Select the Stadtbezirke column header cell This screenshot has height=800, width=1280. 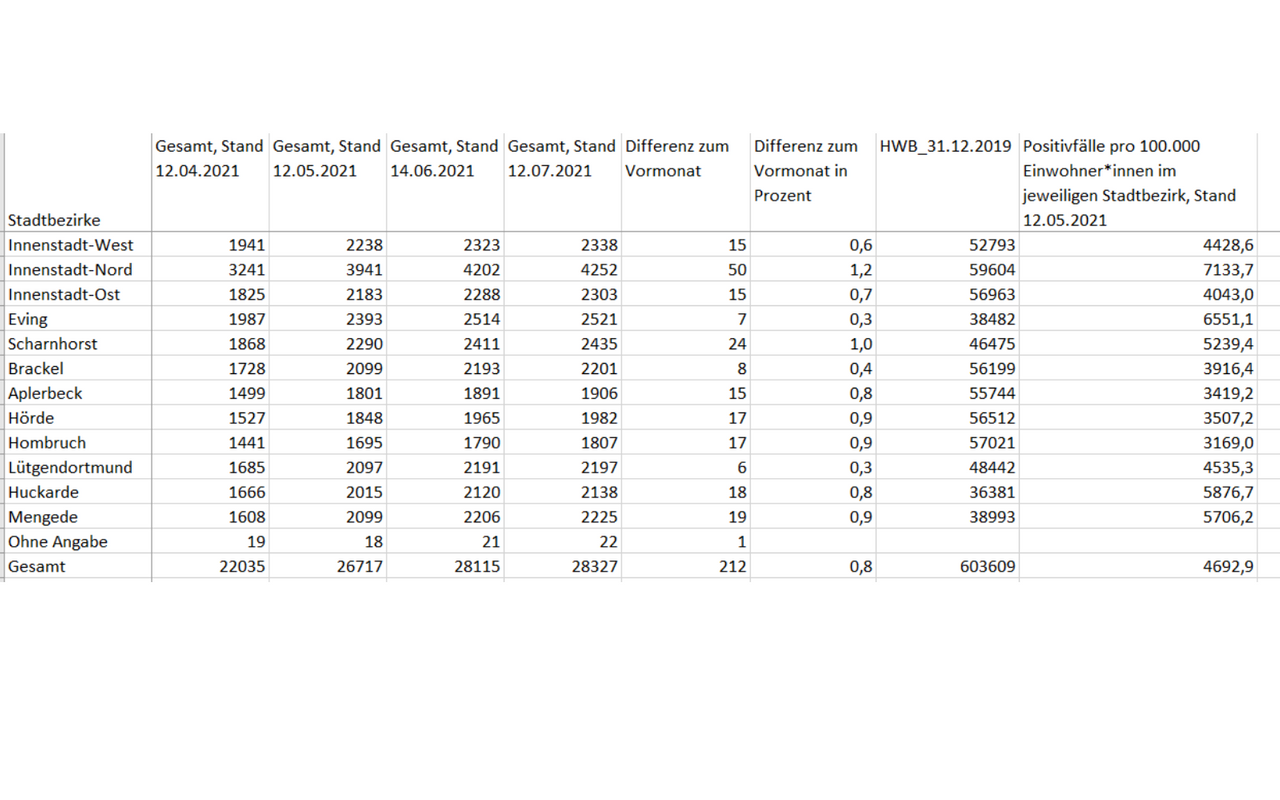[x=54, y=220]
